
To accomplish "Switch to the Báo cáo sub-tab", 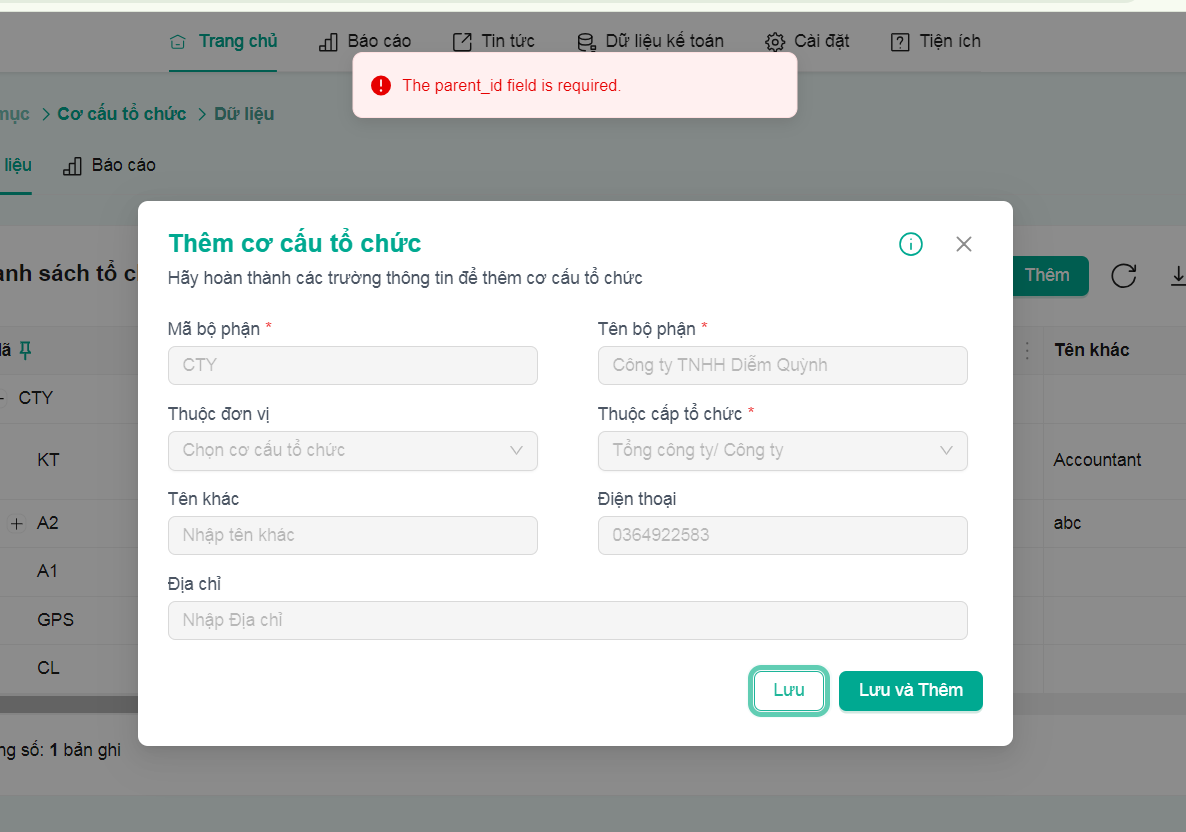I will click(110, 165).
